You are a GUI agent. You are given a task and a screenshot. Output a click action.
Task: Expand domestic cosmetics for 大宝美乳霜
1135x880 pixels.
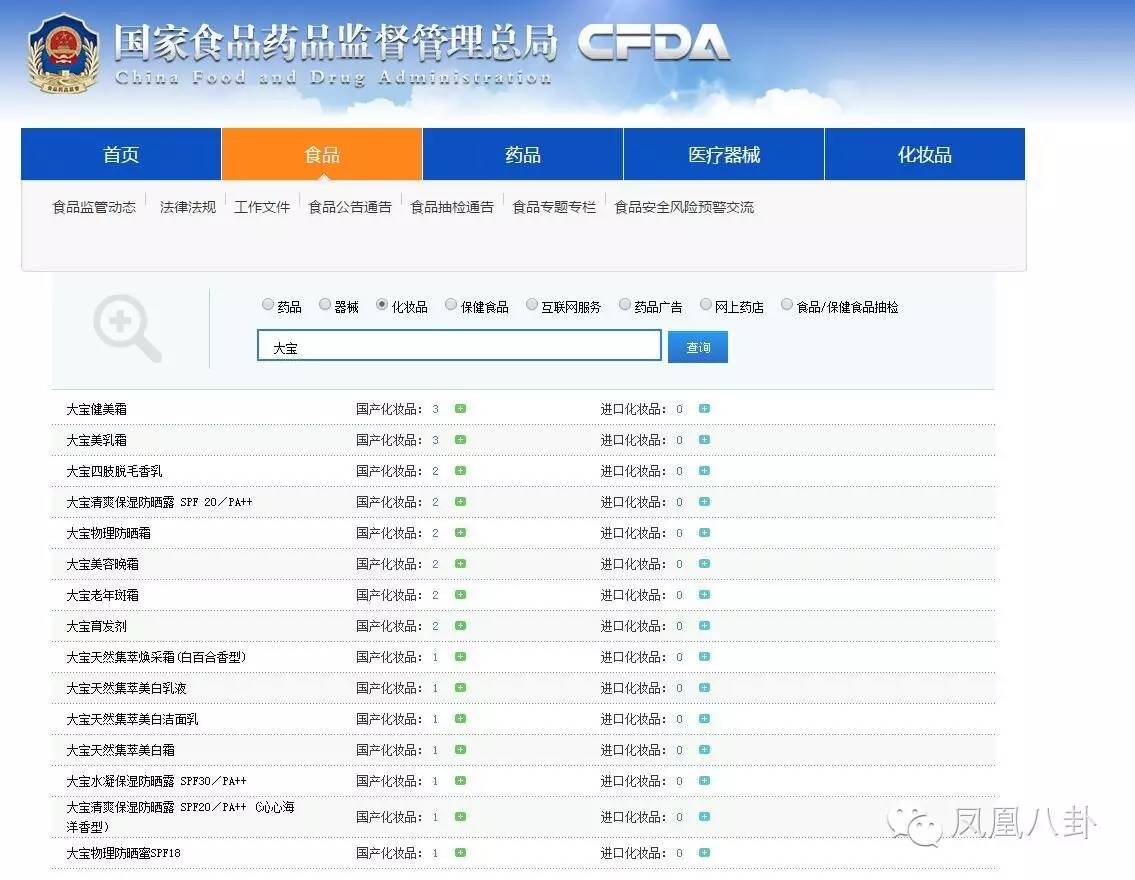460,440
